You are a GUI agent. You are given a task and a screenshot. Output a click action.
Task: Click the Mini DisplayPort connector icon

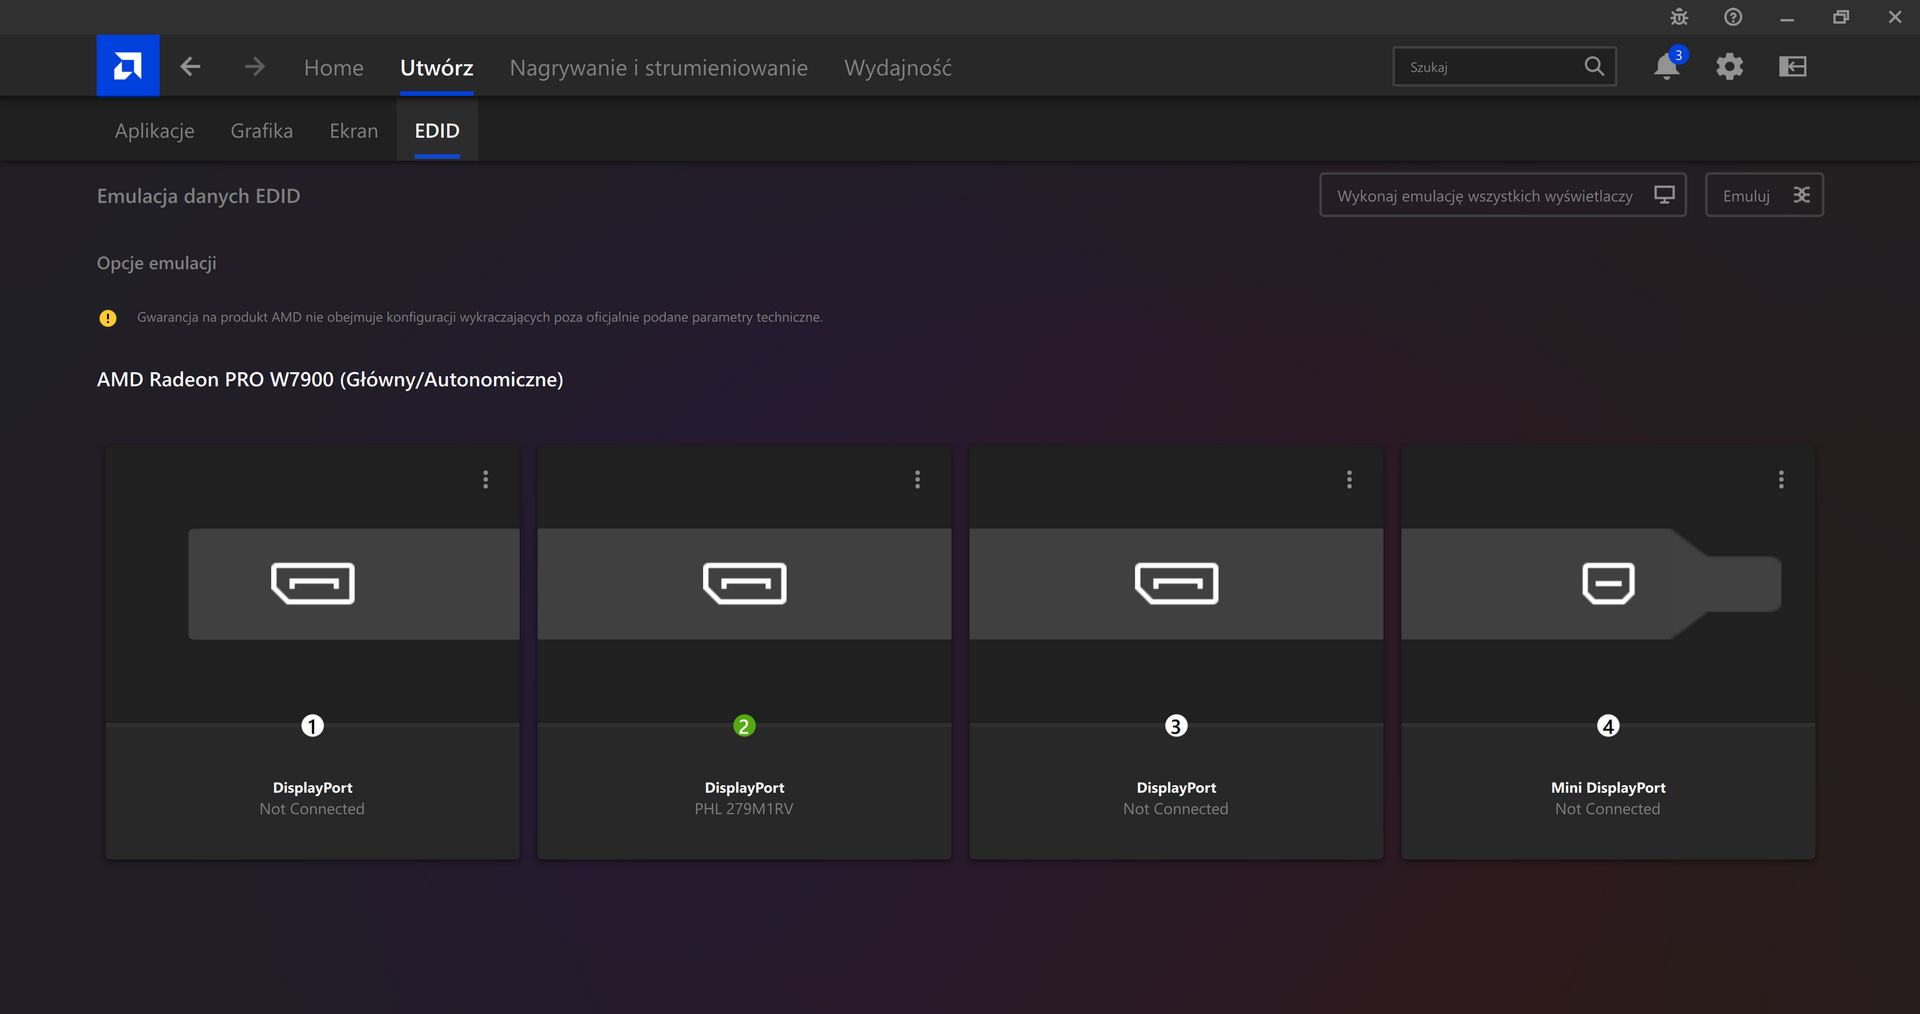click(x=1608, y=584)
